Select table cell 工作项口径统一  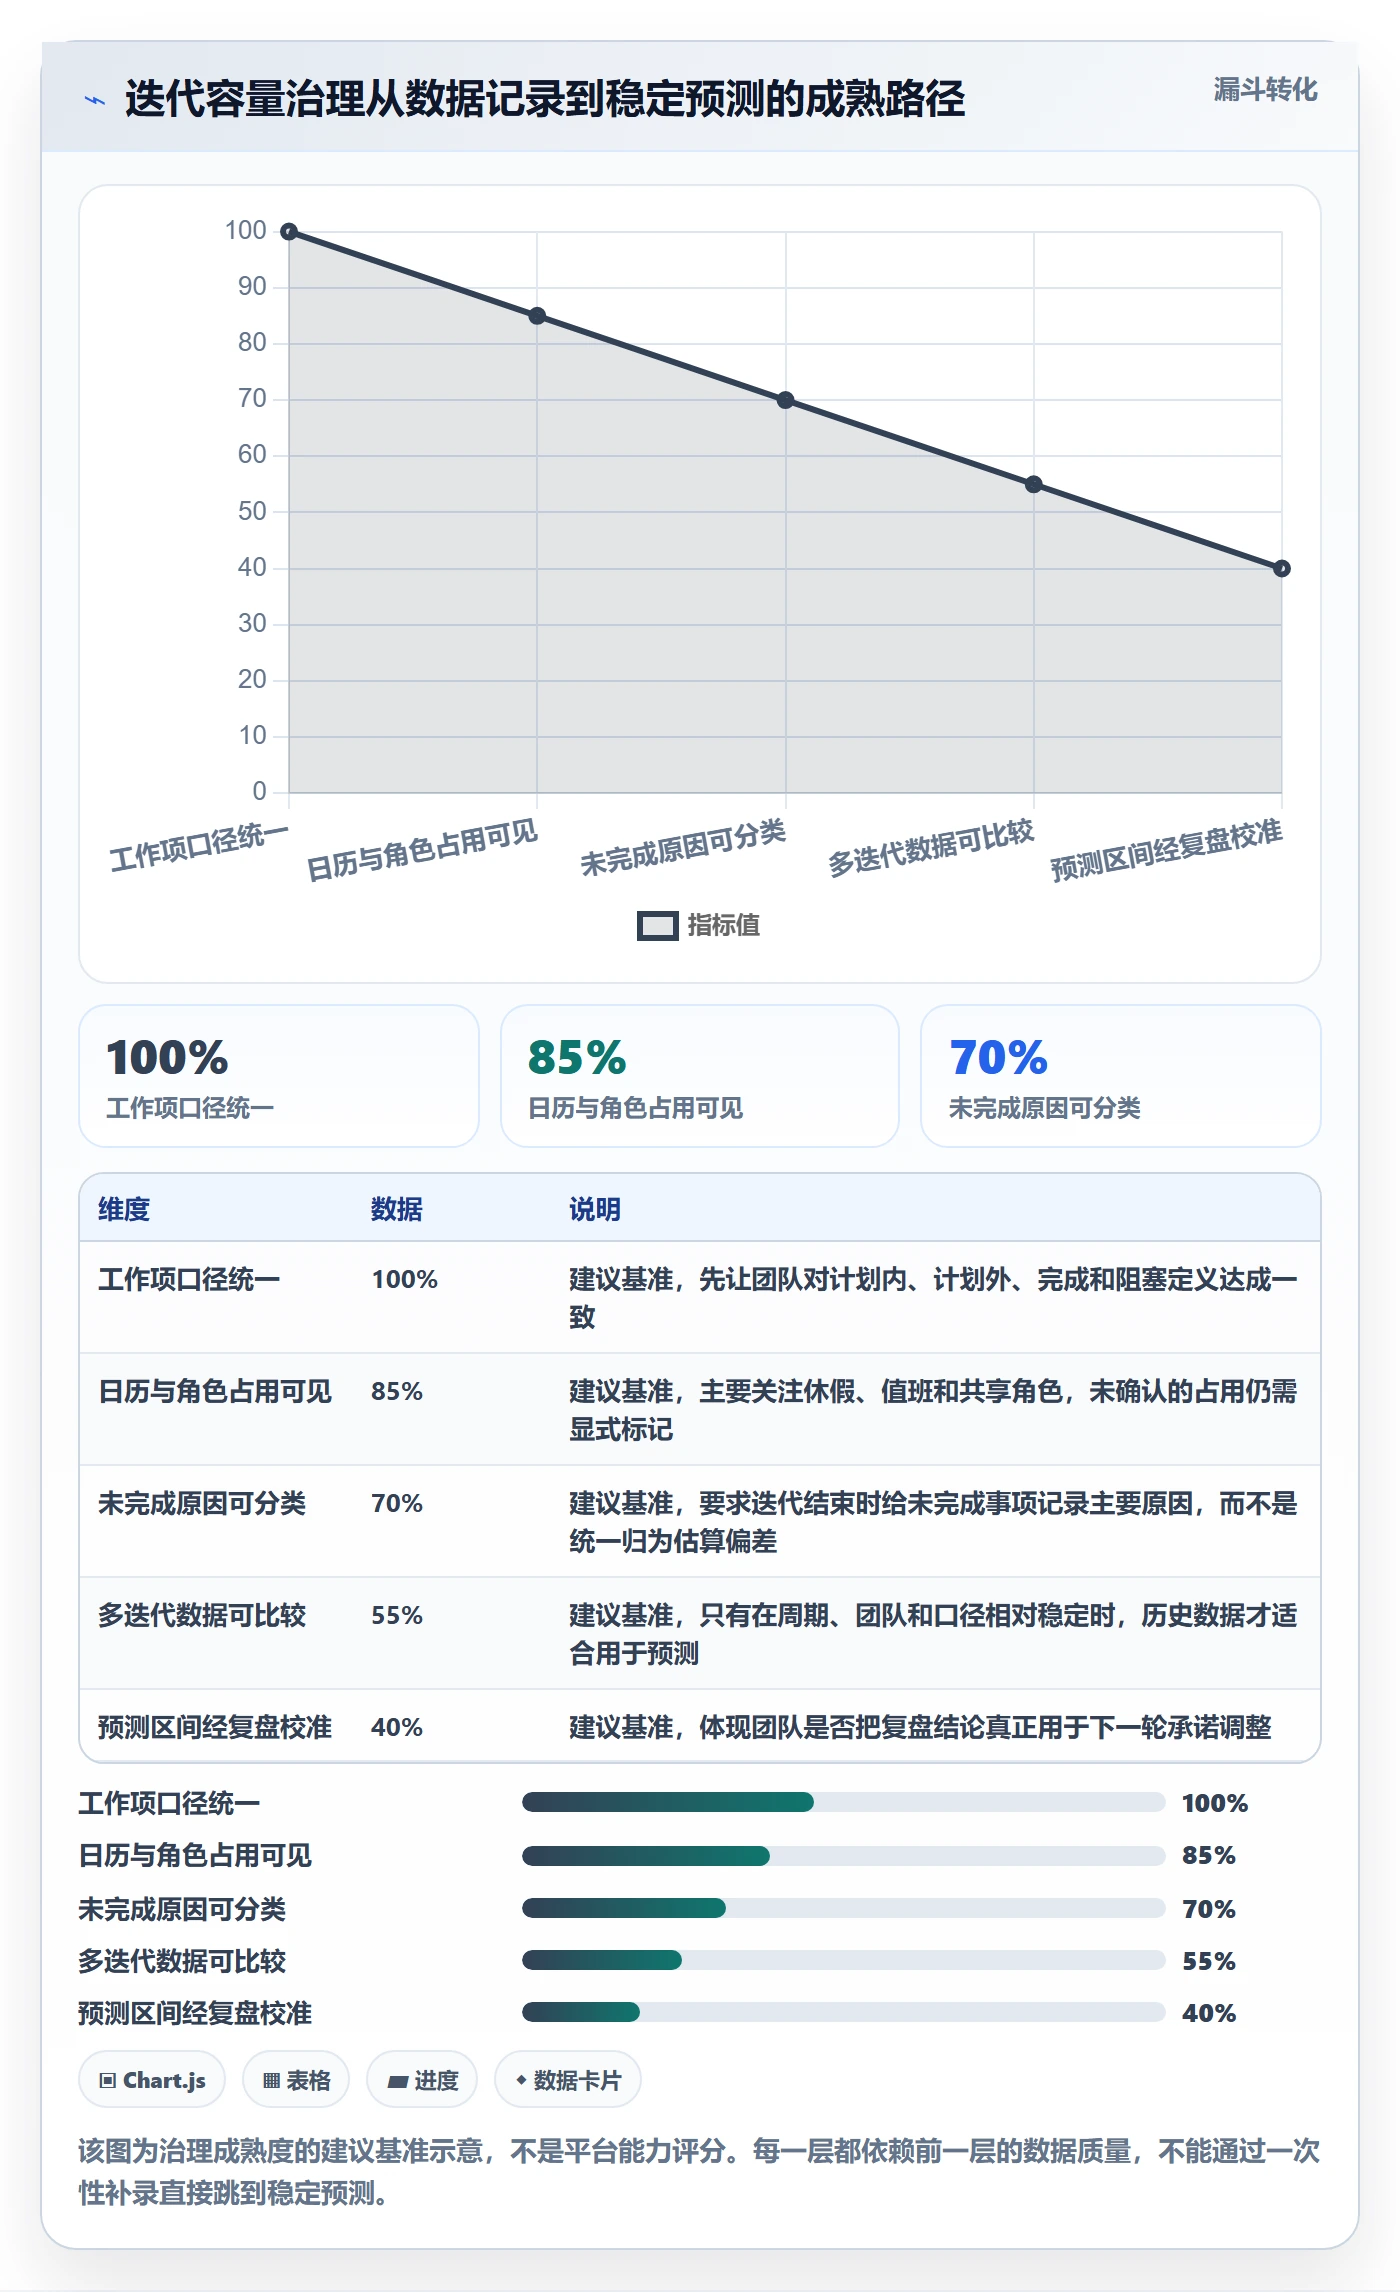tap(189, 1279)
